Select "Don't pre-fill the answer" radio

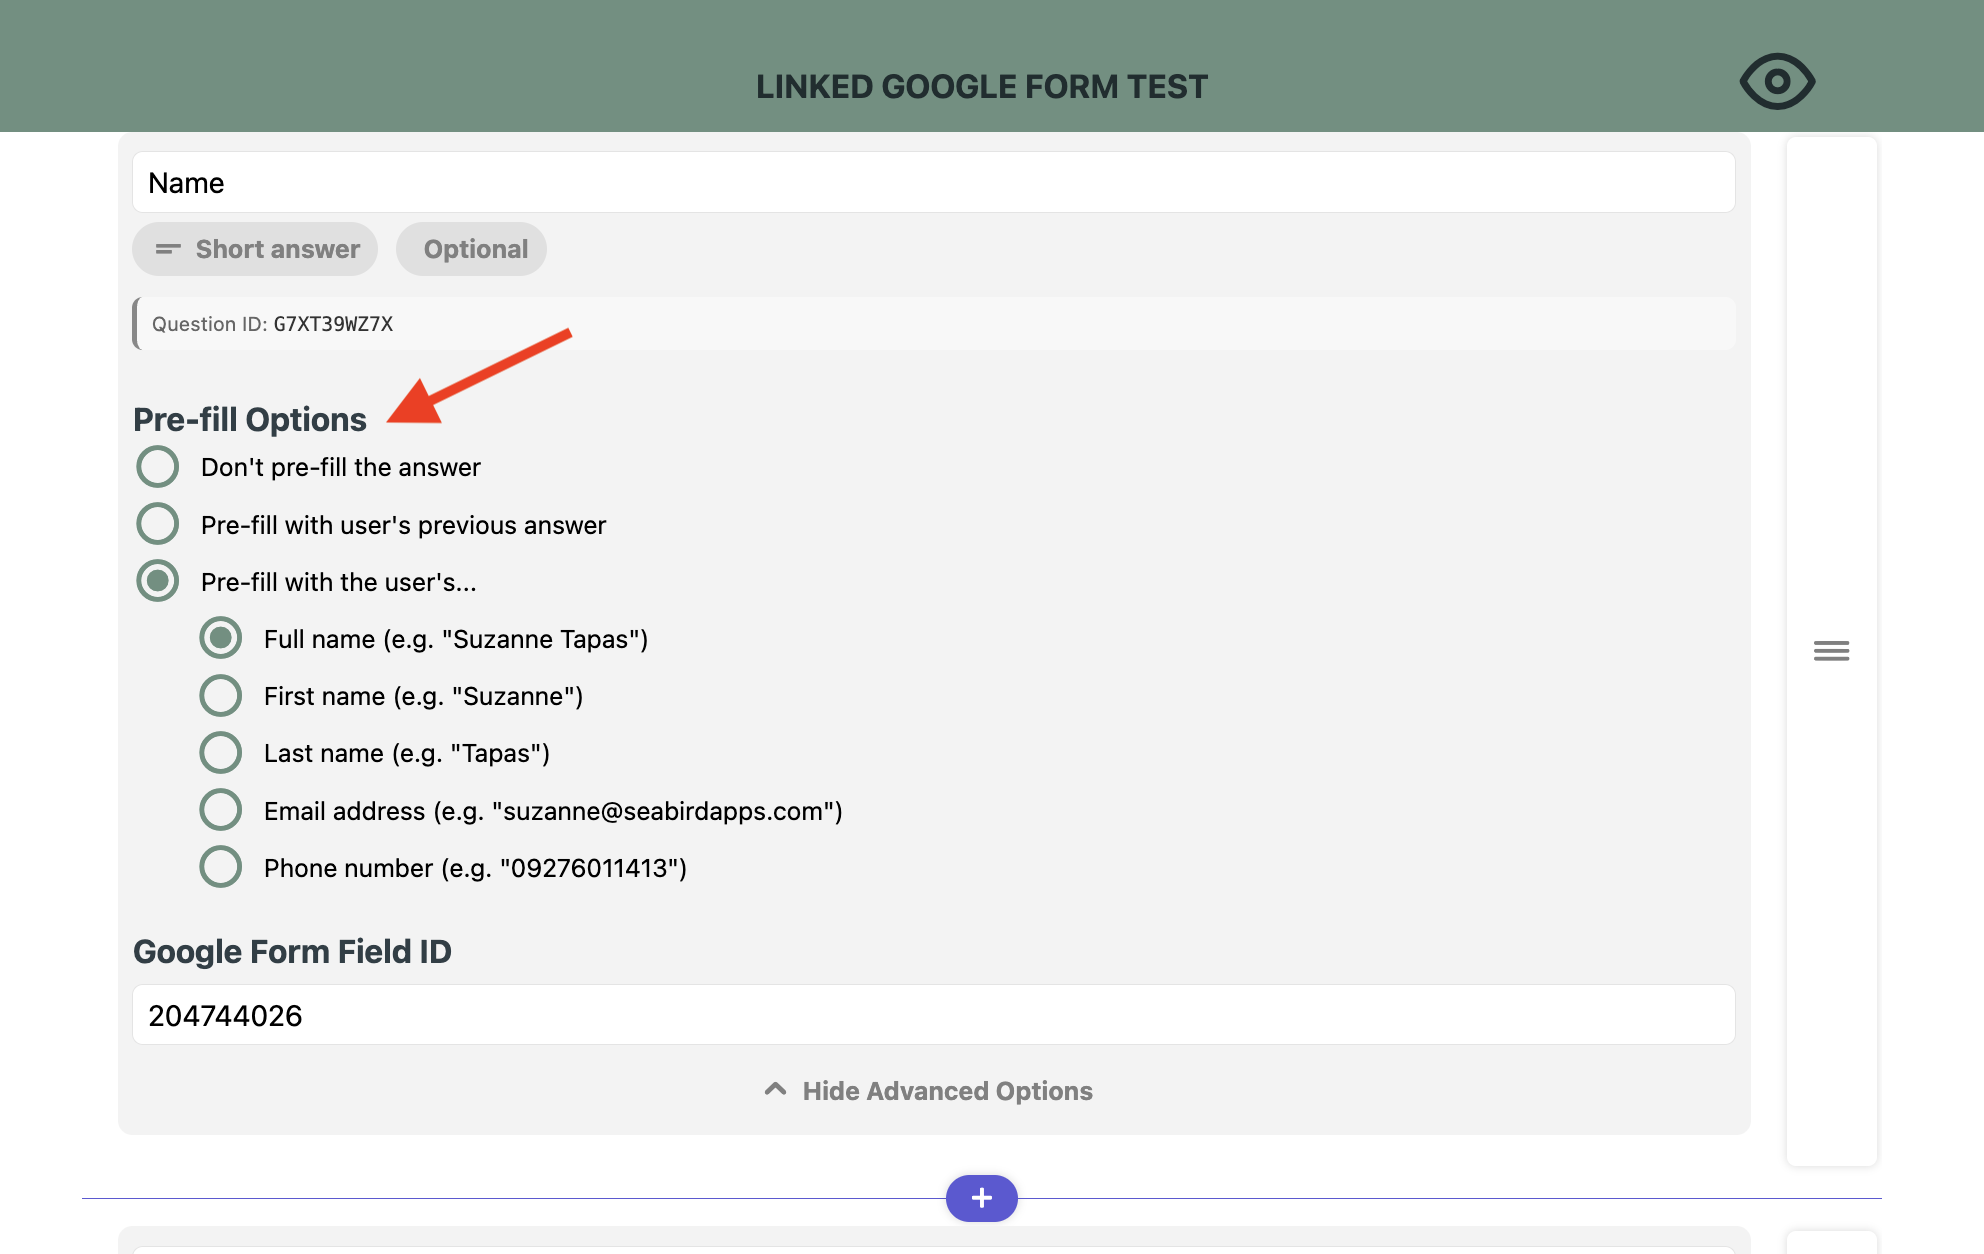click(158, 467)
